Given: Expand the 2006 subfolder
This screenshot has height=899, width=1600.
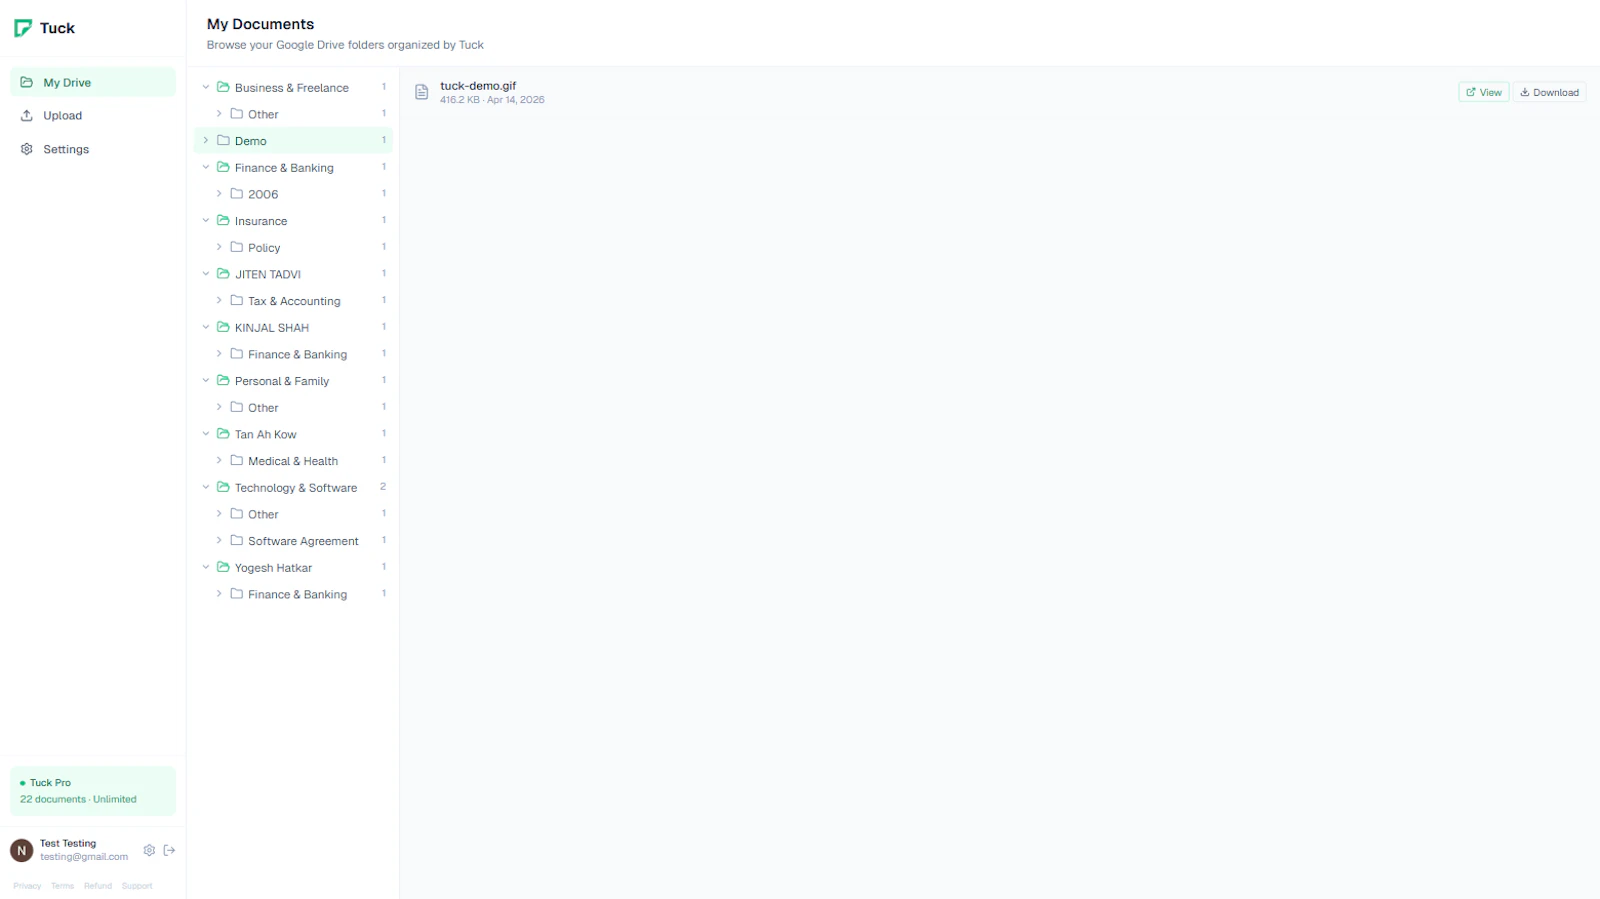Looking at the screenshot, I should click(x=219, y=194).
